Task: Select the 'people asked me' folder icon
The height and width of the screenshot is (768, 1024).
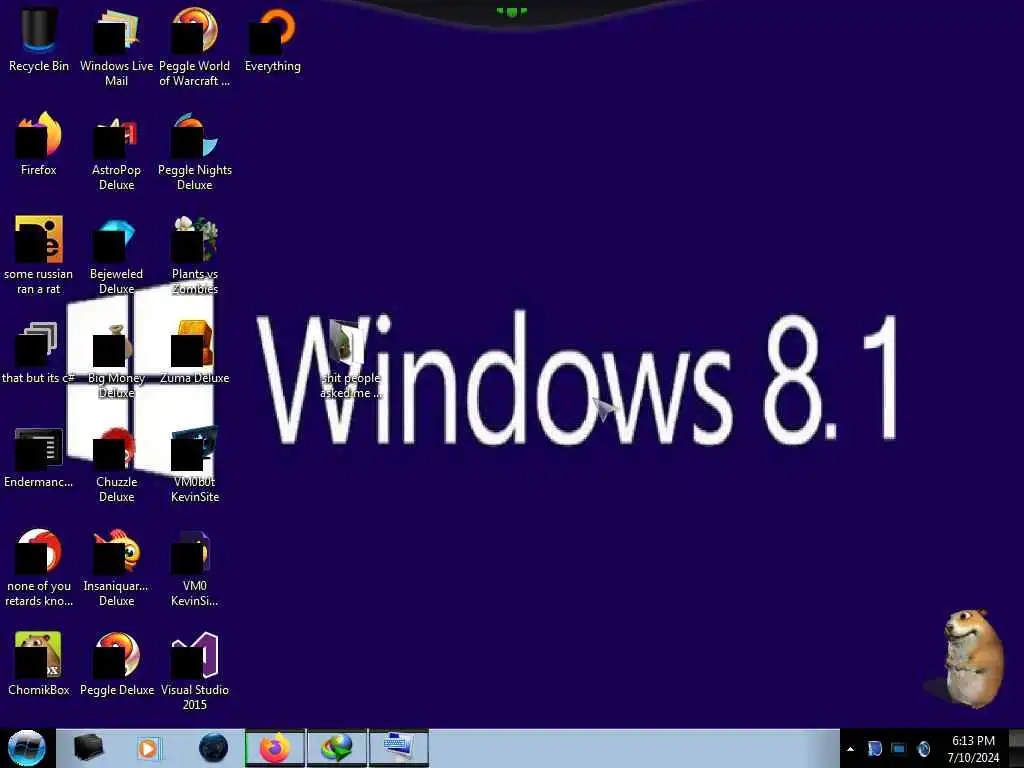Action: [x=351, y=359]
